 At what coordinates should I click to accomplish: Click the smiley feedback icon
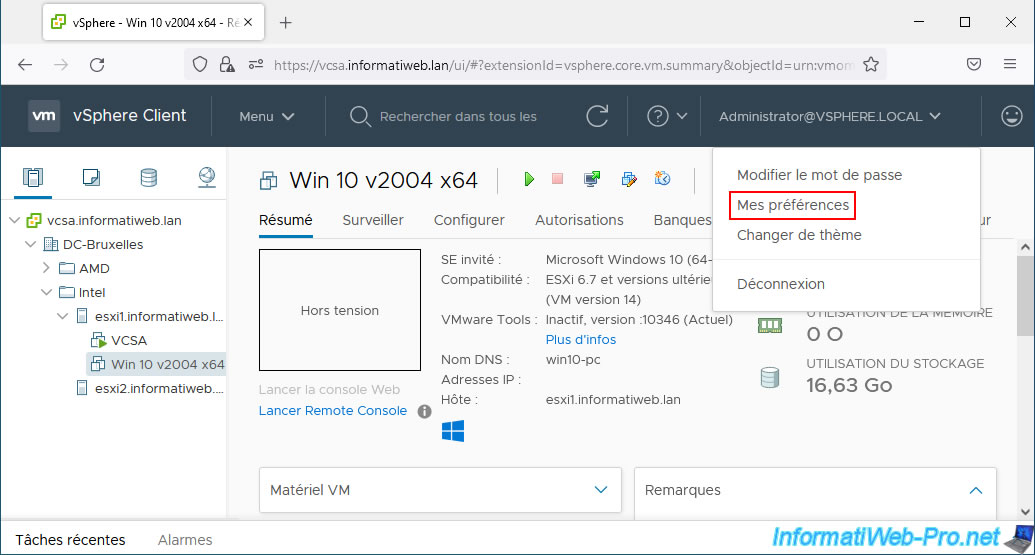1011,116
